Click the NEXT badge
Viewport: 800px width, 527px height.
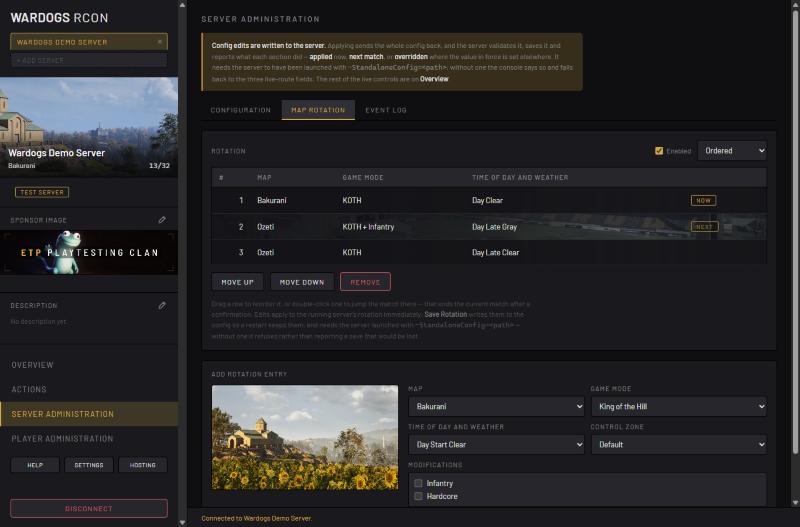[x=704, y=227]
